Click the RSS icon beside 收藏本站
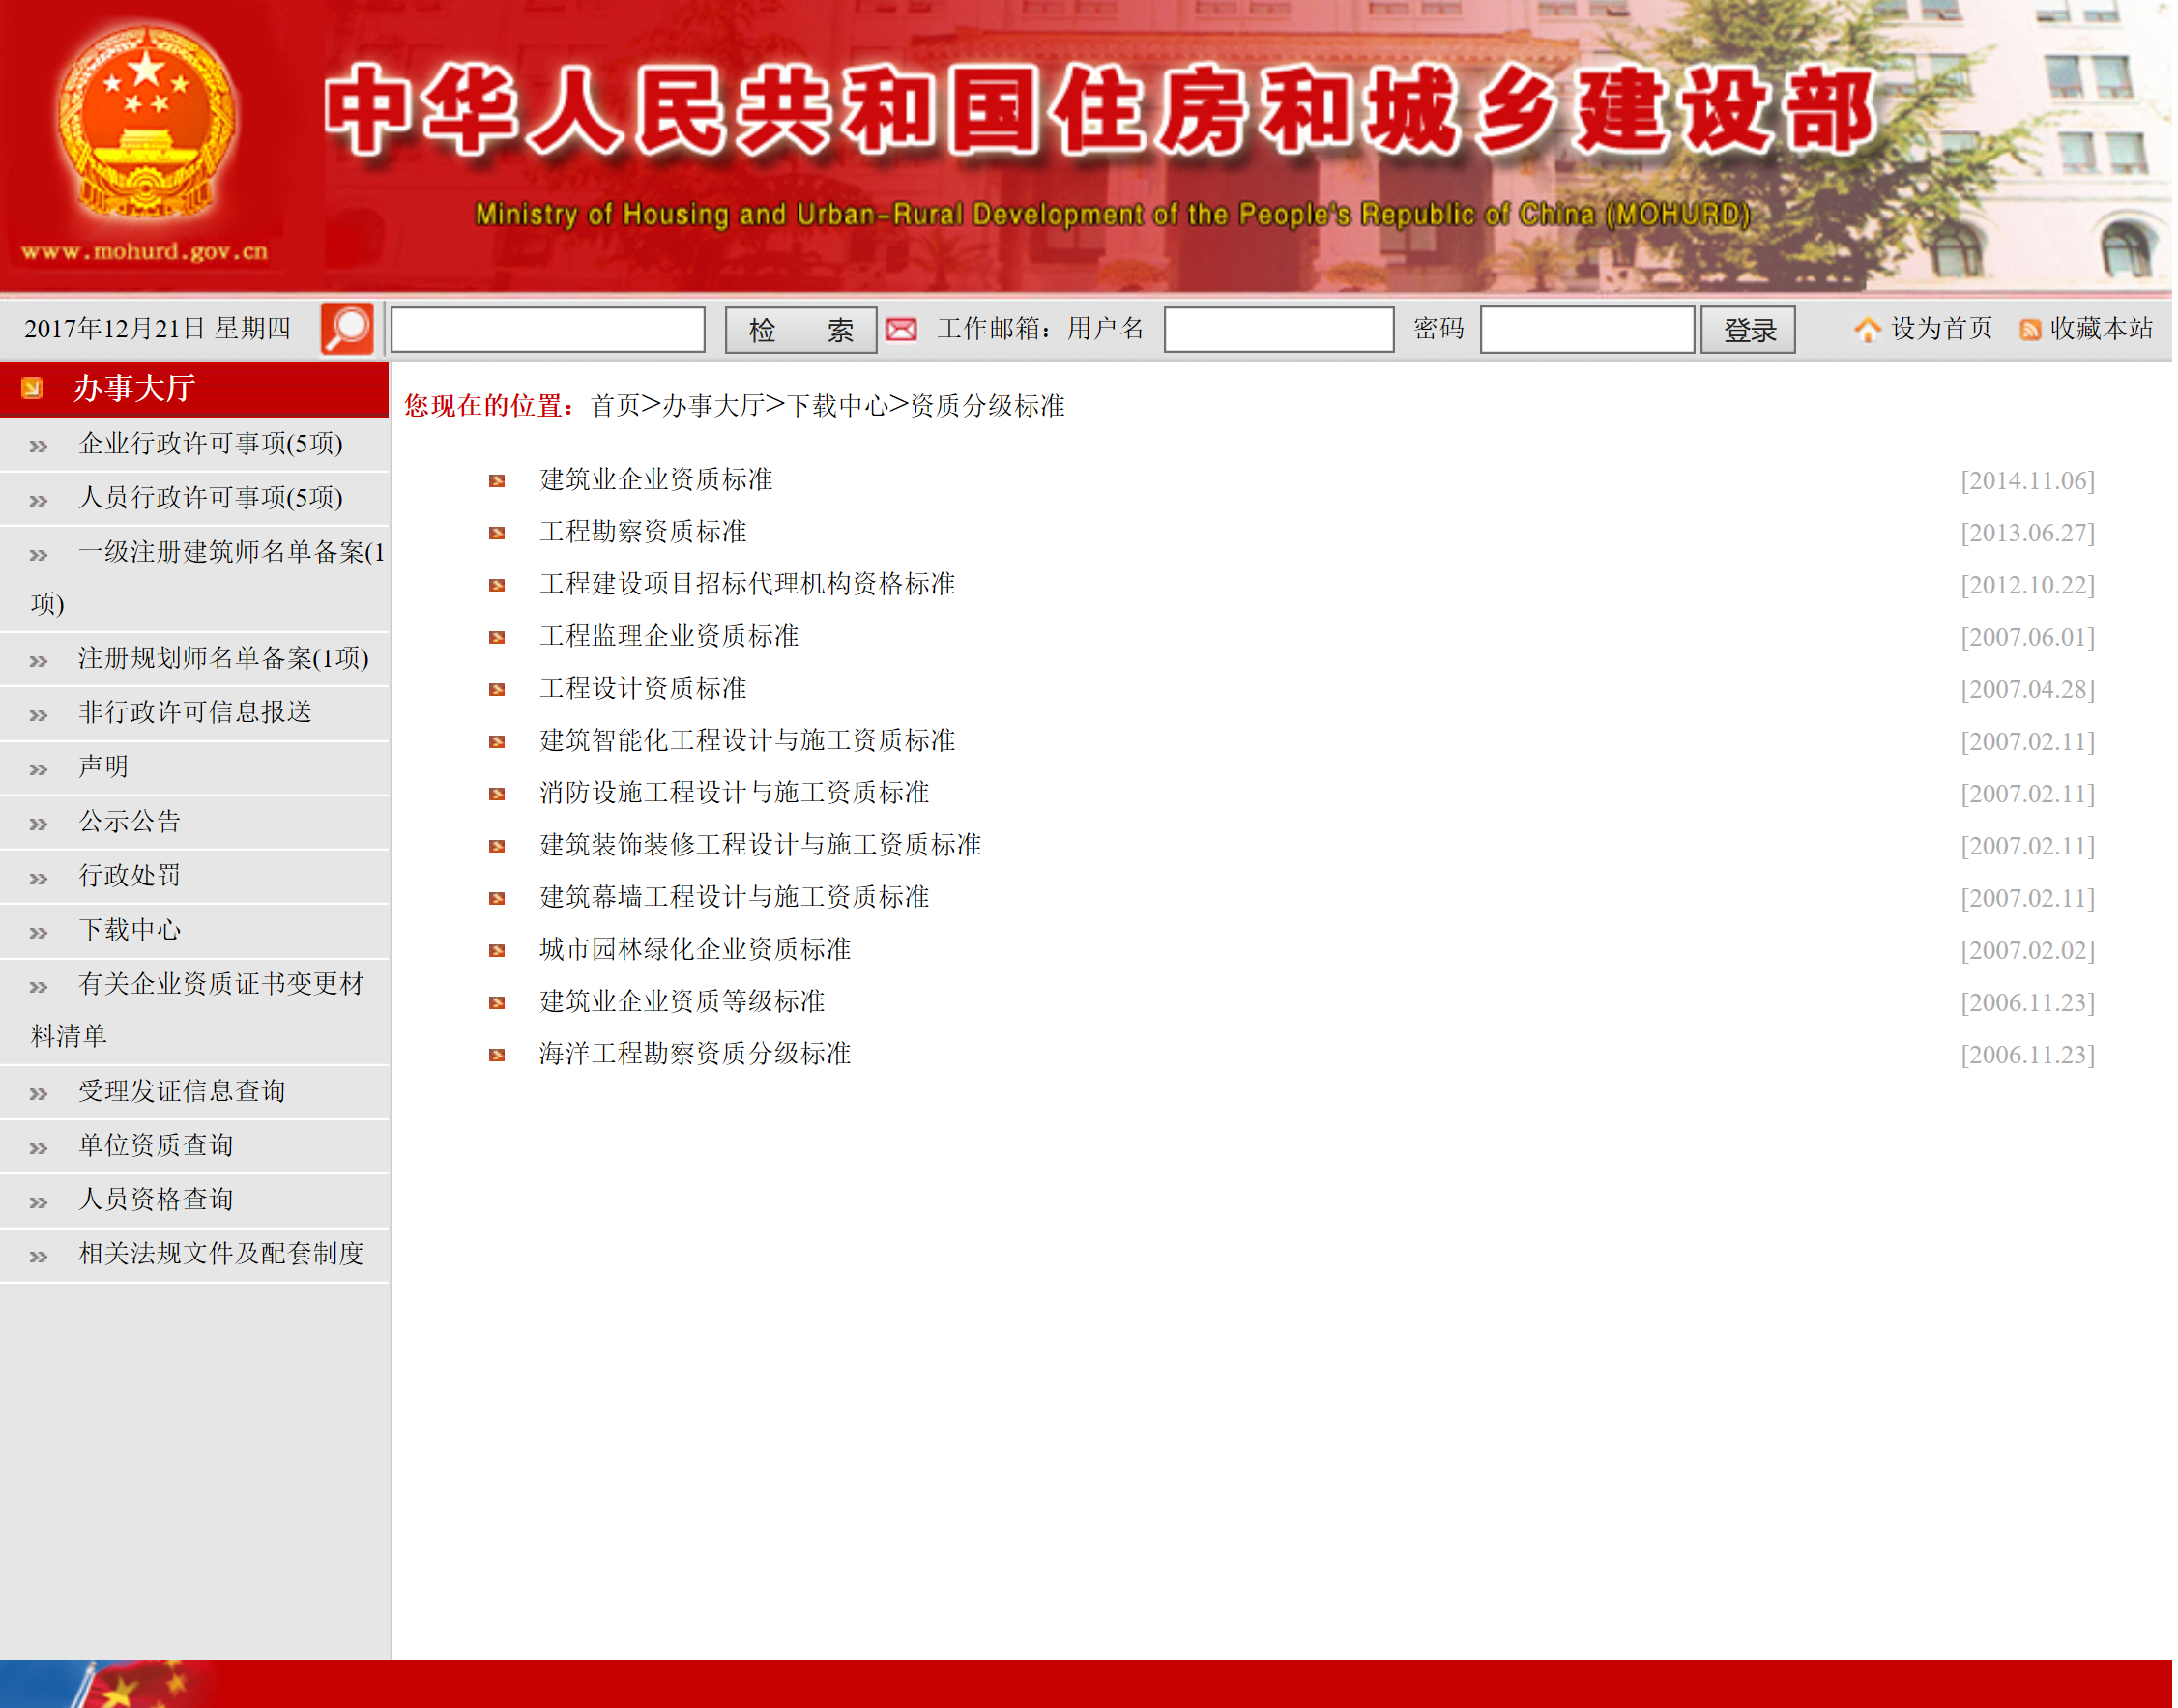Screen dimensions: 2178x1708 2030,330
